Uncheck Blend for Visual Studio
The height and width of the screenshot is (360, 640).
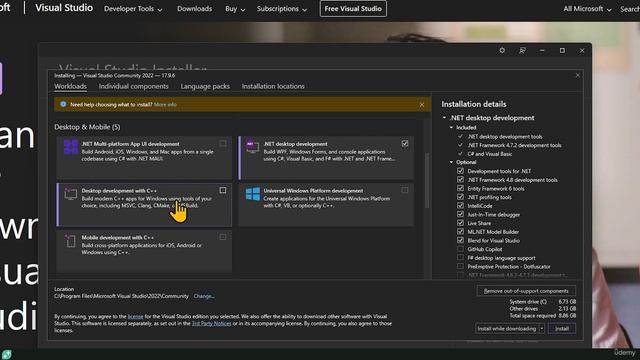pyautogui.click(x=460, y=240)
